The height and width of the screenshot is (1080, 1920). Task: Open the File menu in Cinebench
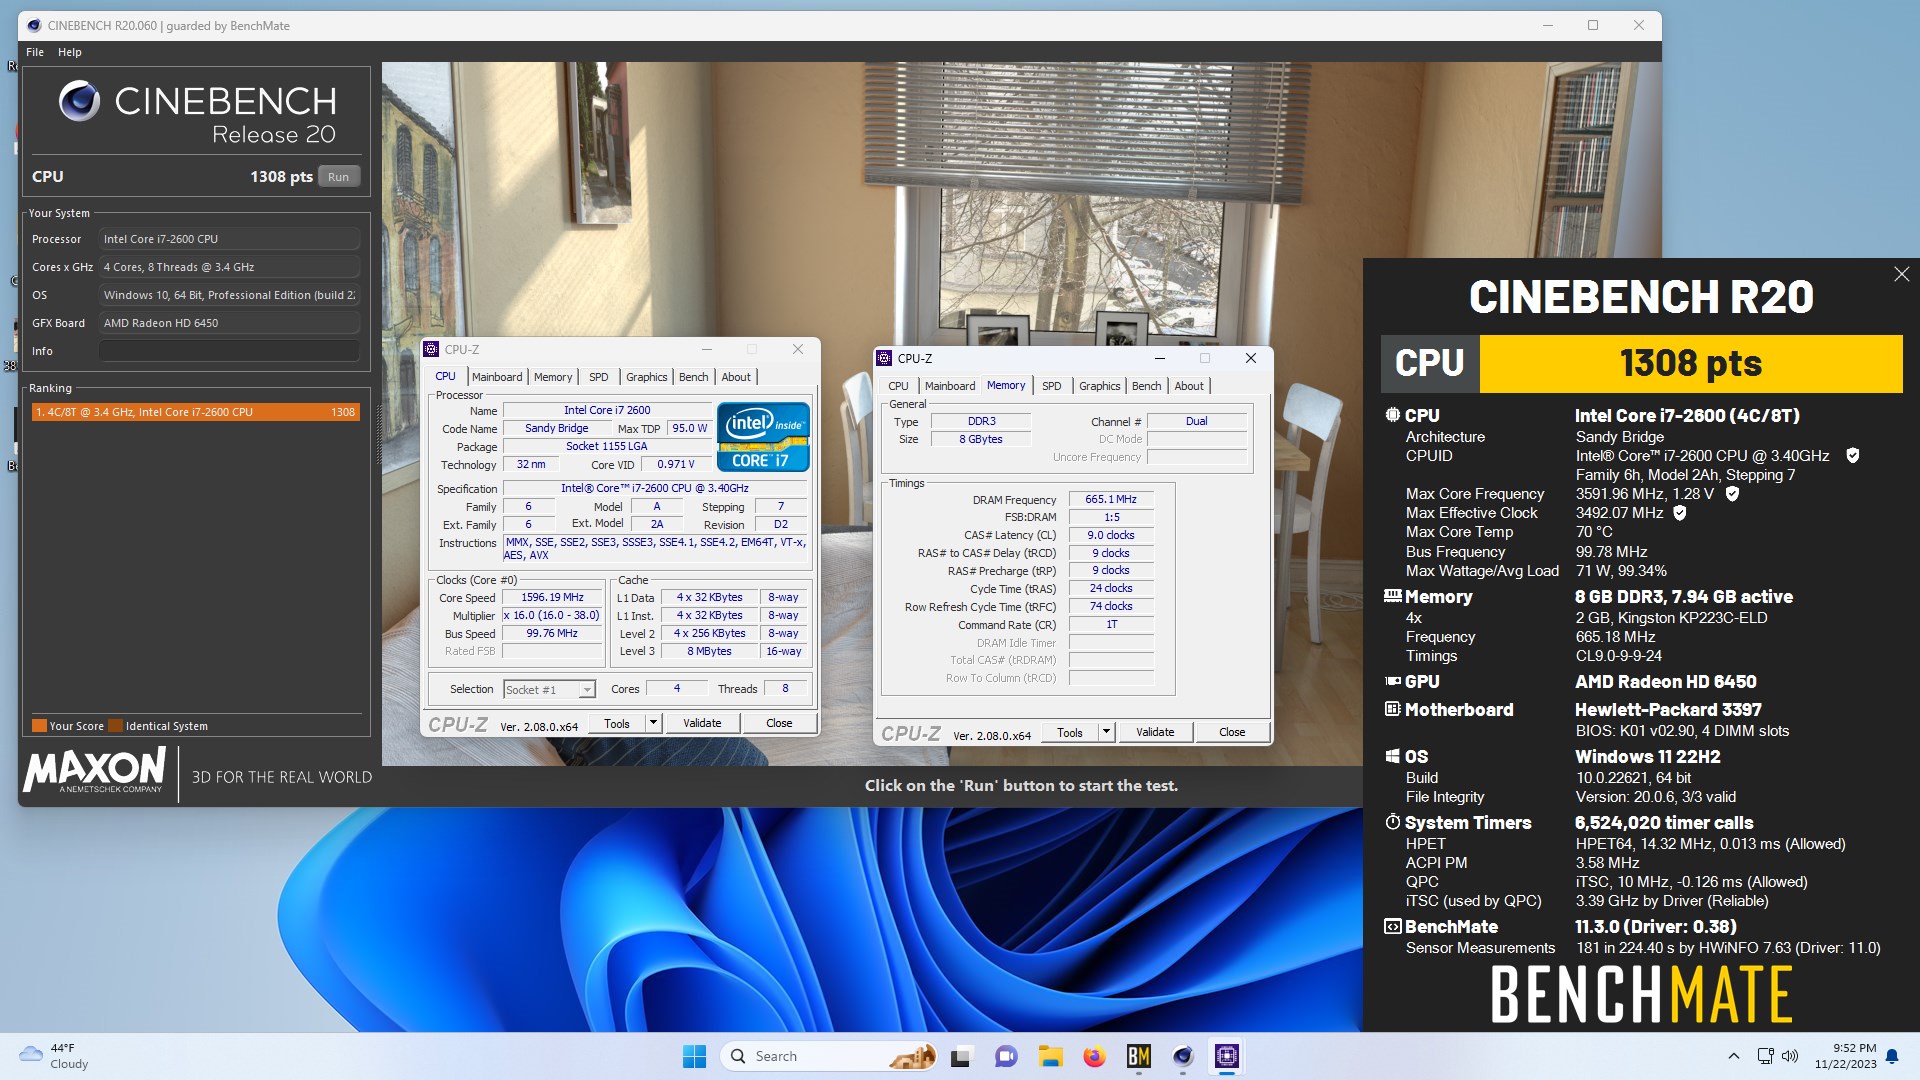[x=35, y=52]
